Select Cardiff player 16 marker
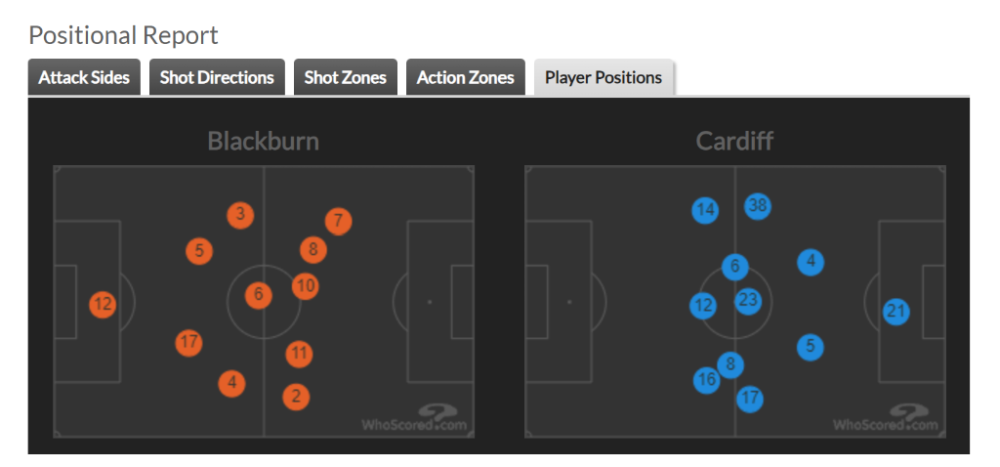The width and height of the screenshot is (1000, 467). coord(707,379)
